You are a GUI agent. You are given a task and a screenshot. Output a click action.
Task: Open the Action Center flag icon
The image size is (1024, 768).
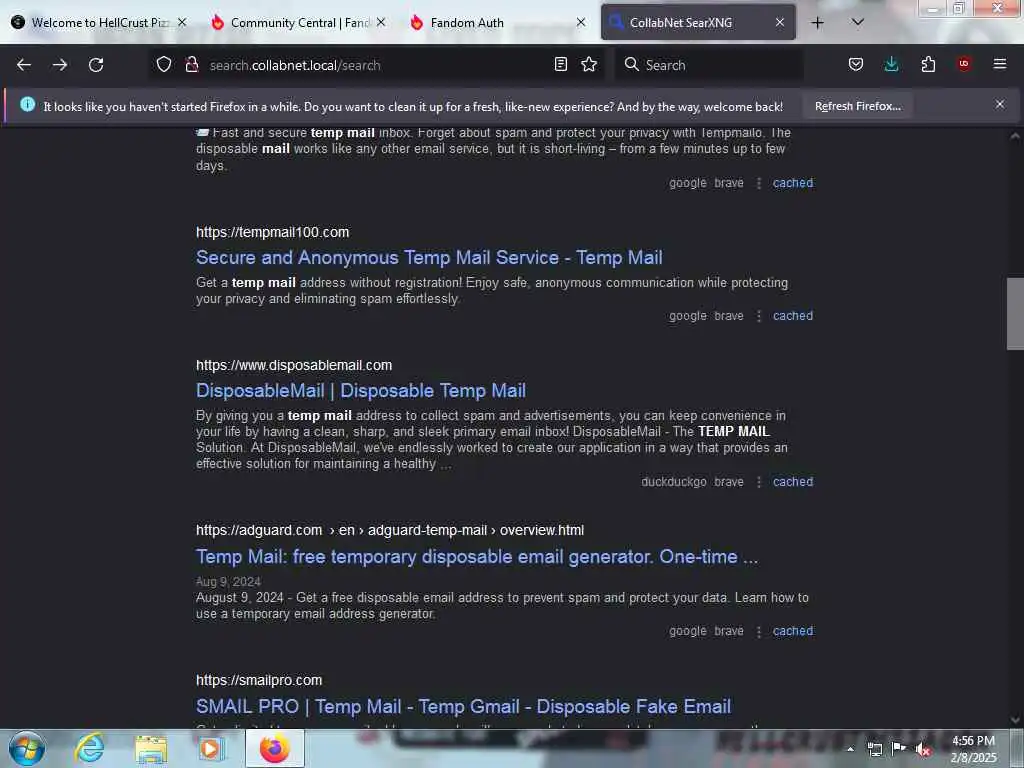[899, 748]
